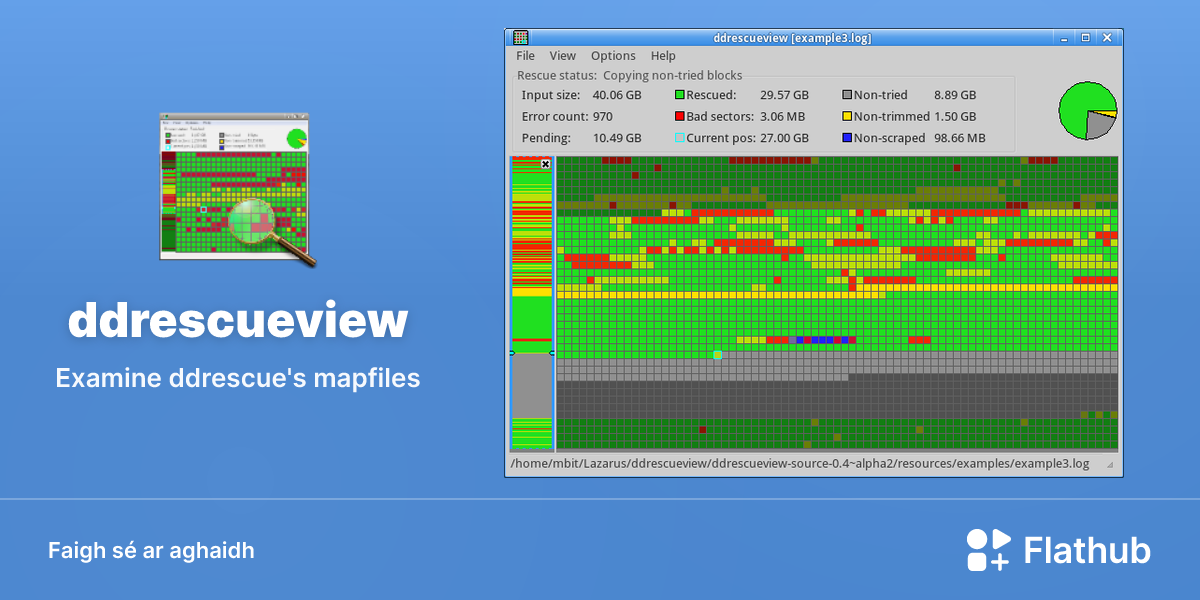The height and width of the screenshot is (600, 1200).
Task: Open the Options menu
Action: (x=613, y=56)
